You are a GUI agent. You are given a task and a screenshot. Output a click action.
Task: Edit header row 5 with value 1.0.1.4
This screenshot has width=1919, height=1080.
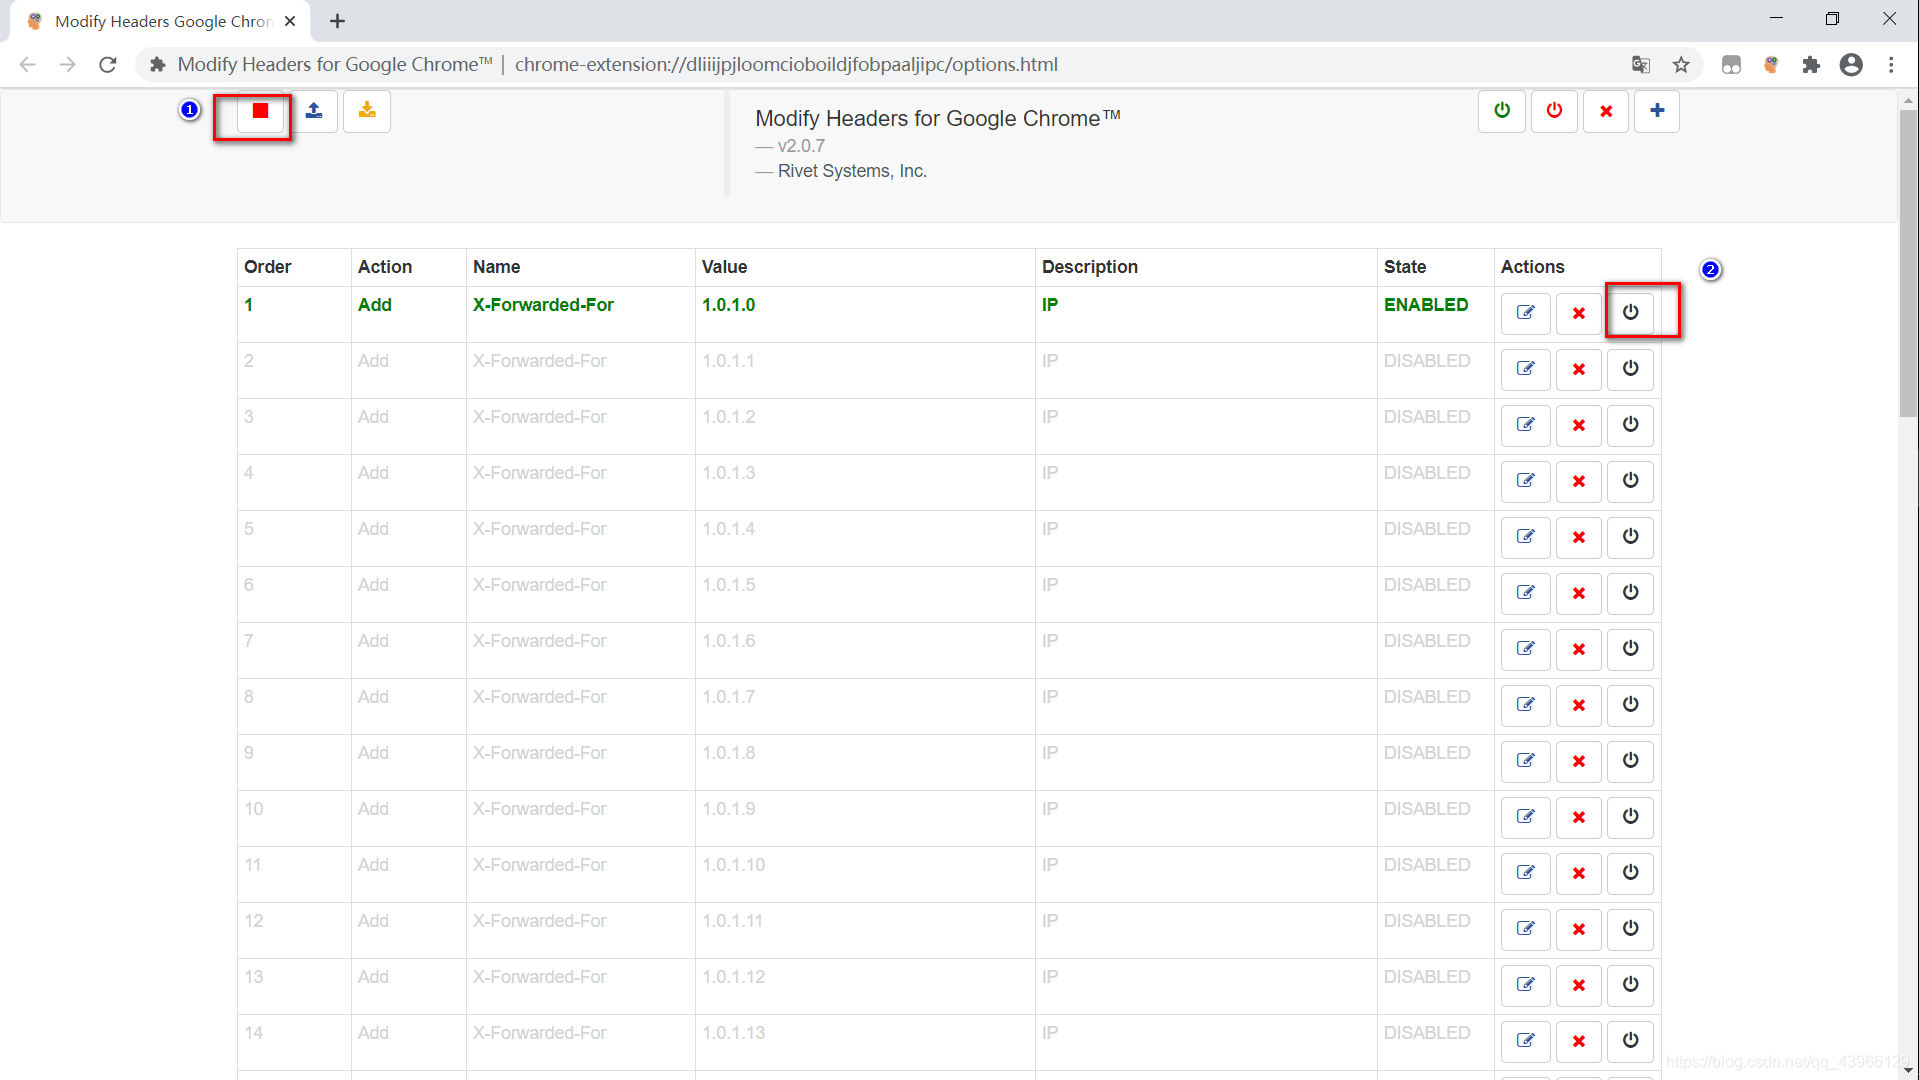tap(1526, 537)
